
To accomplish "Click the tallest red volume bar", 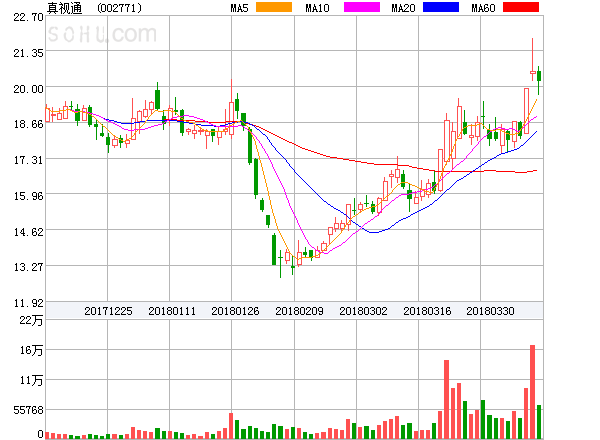I will point(532,392).
